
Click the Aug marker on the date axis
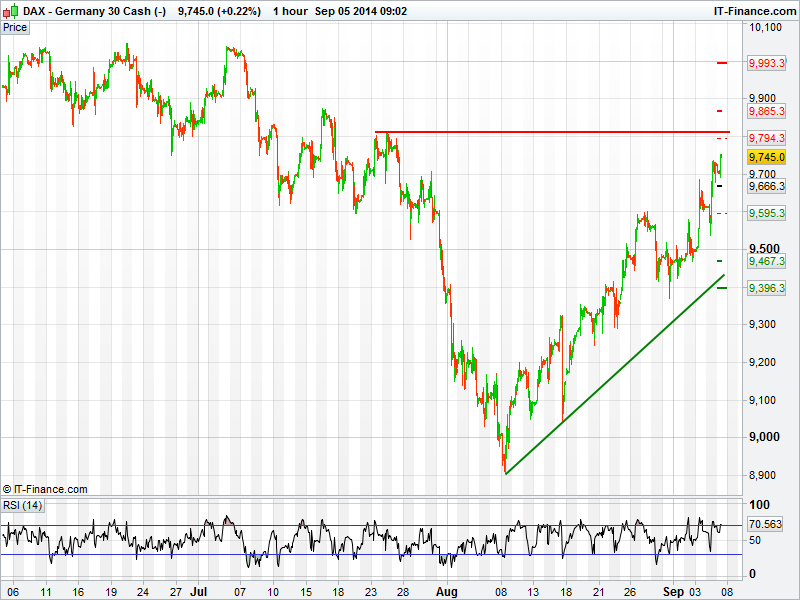[x=446, y=592]
